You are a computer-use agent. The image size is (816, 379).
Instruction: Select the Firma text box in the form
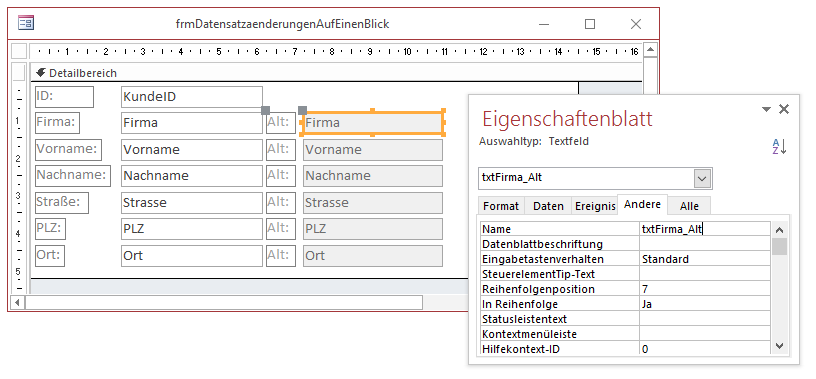pyautogui.click(x=192, y=123)
